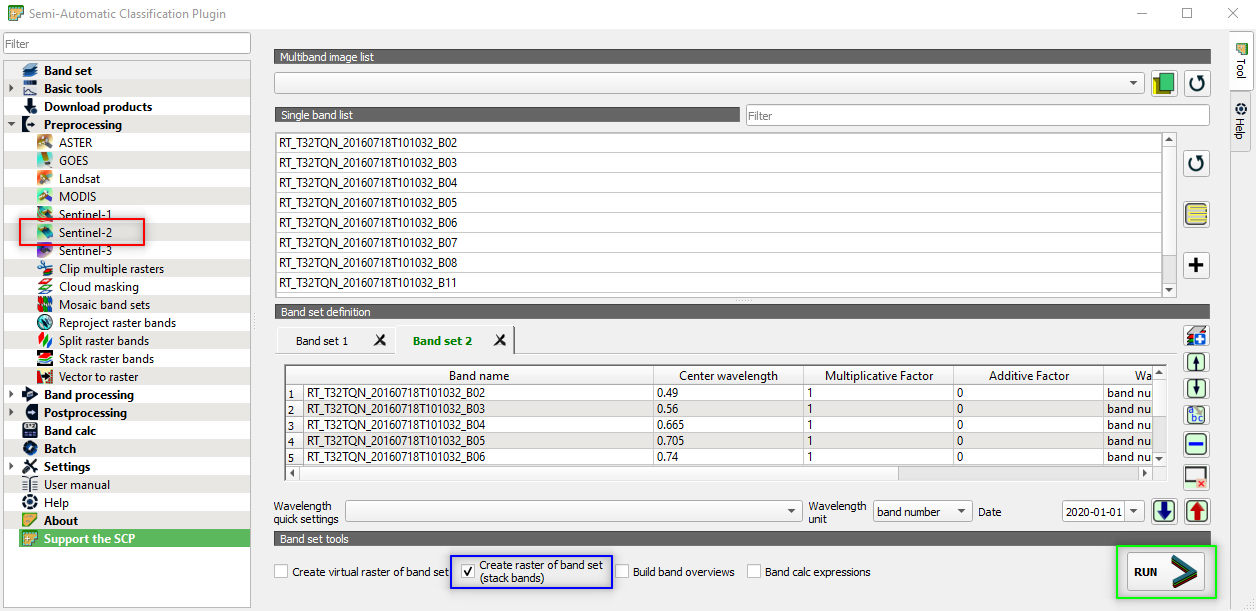Enable Build band overviews
The width and height of the screenshot is (1256, 611).
pyautogui.click(x=622, y=572)
